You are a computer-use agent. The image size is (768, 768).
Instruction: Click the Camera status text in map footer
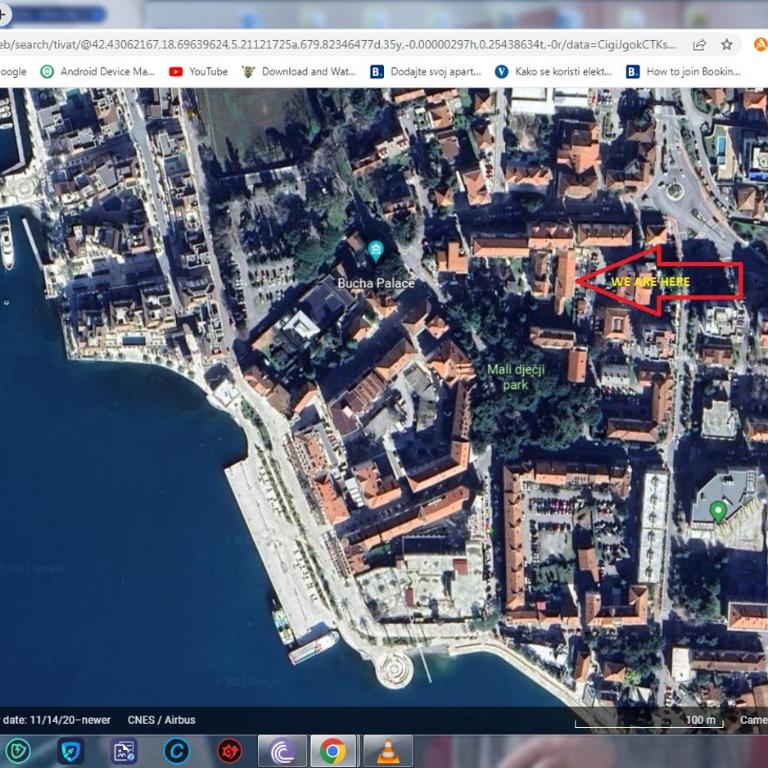[754, 720]
